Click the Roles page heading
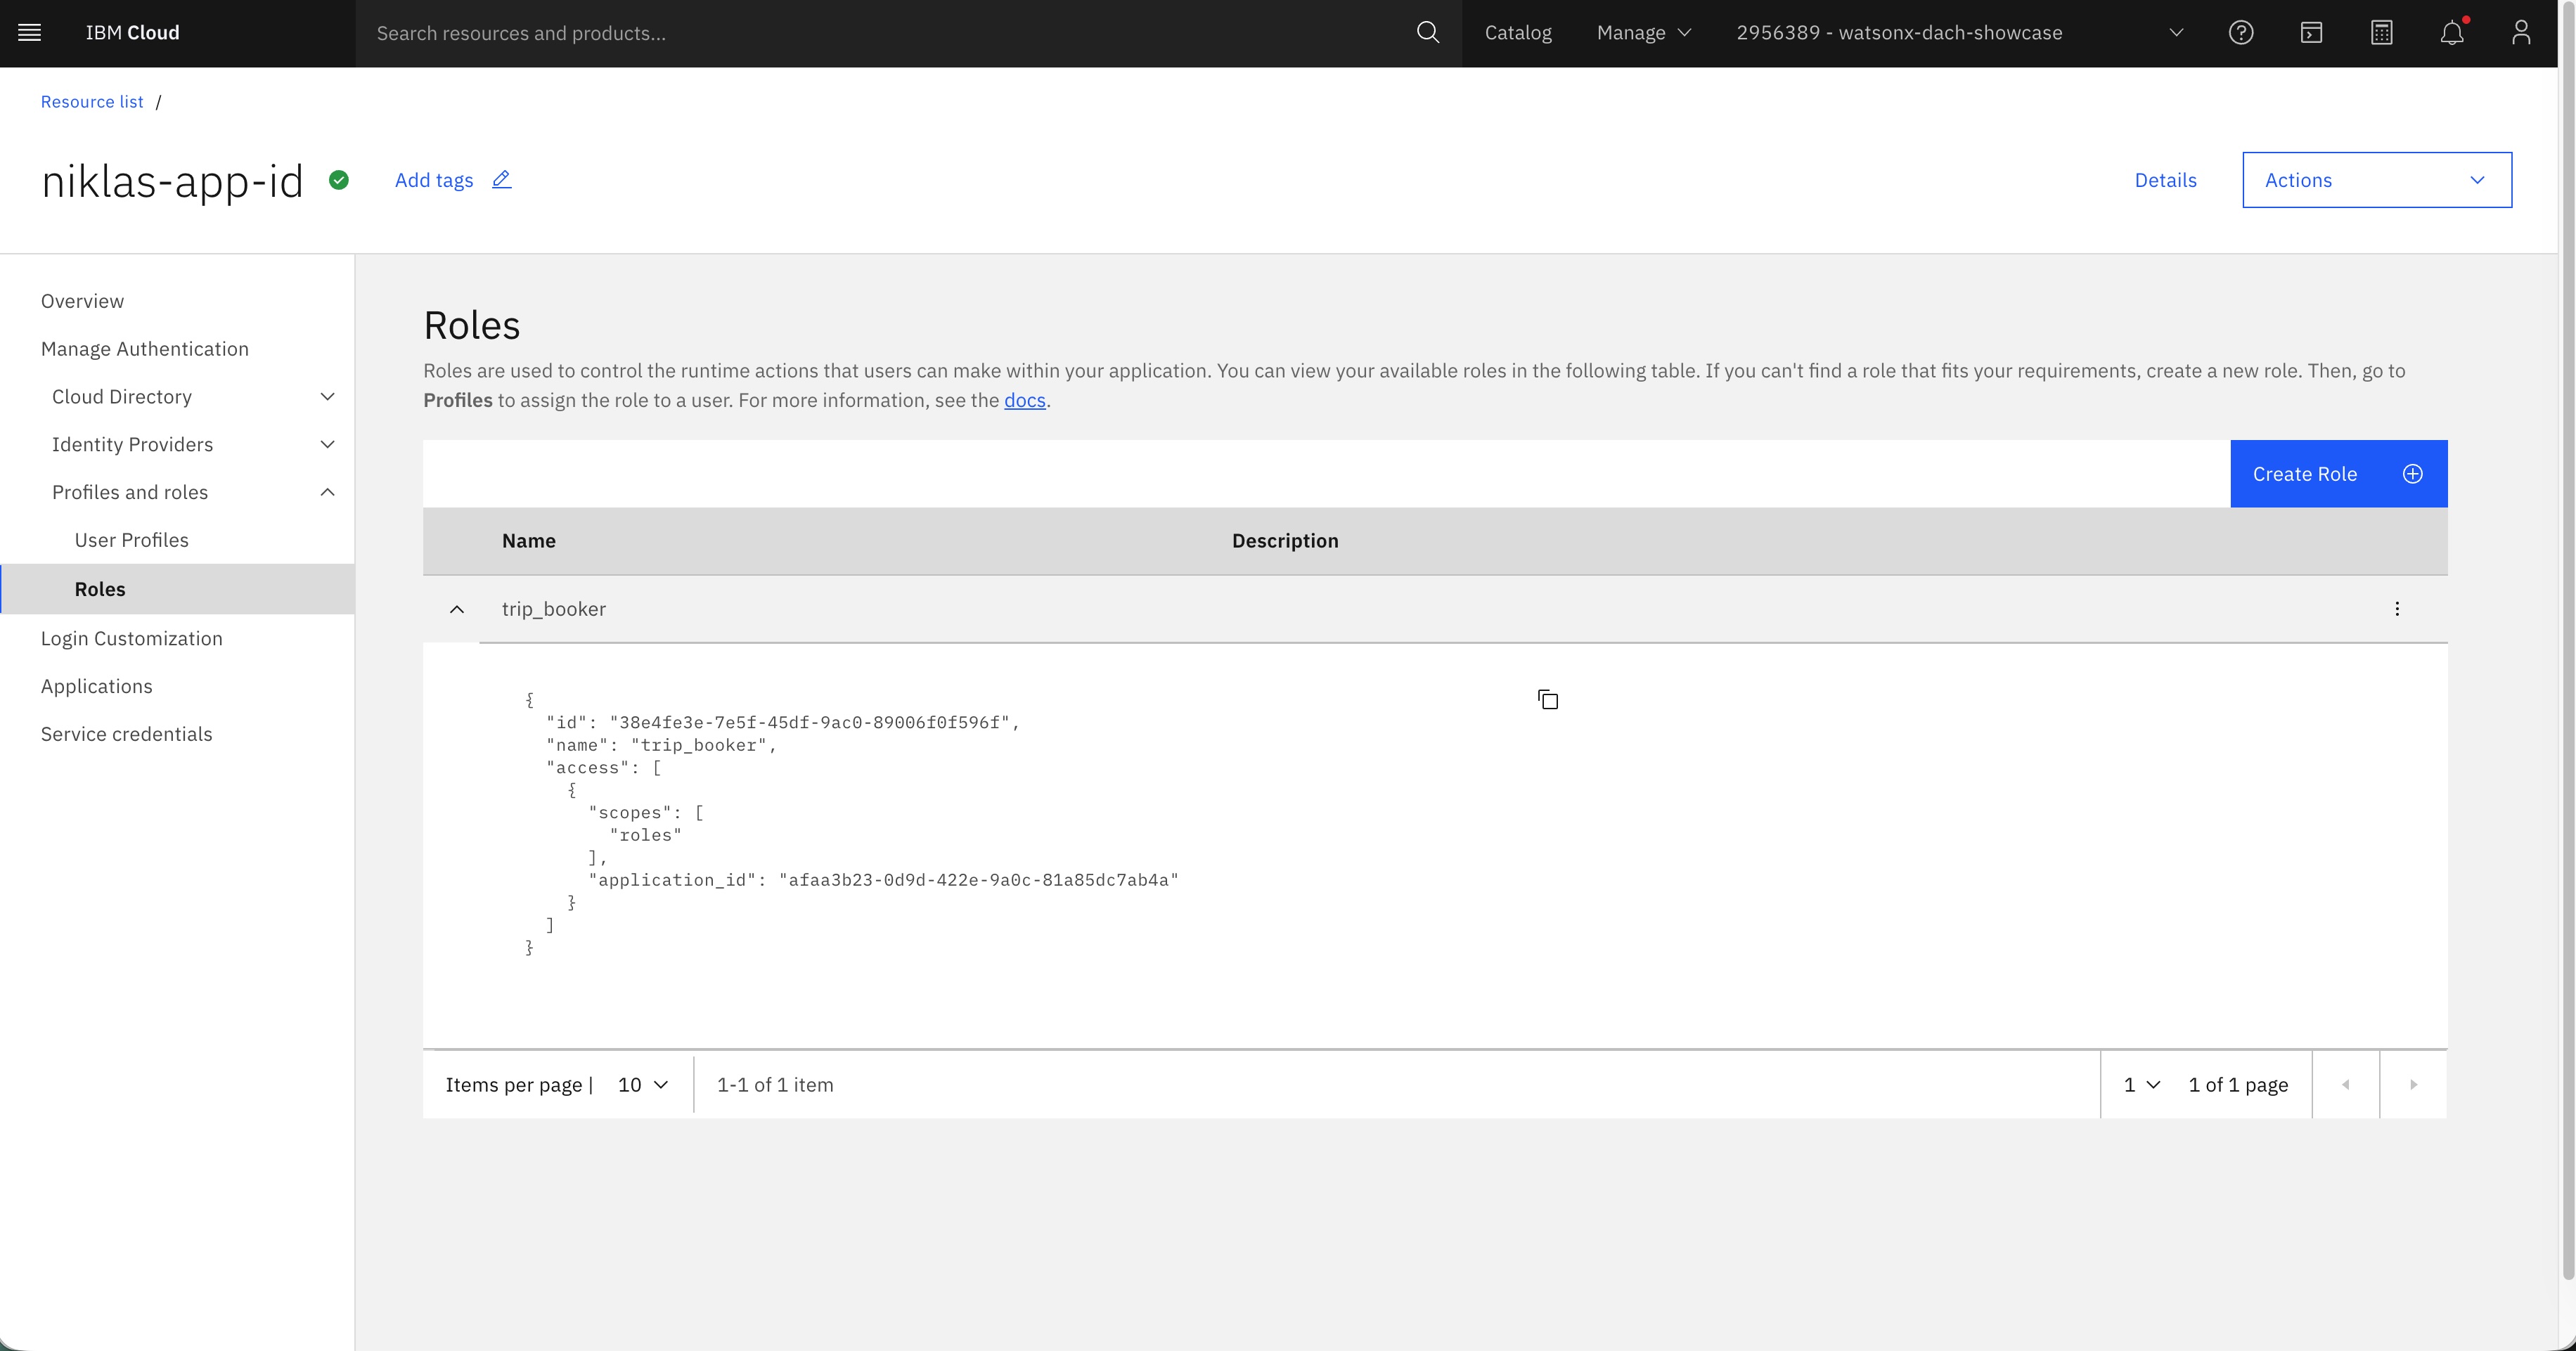2576x1351 pixels. [472, 326]
